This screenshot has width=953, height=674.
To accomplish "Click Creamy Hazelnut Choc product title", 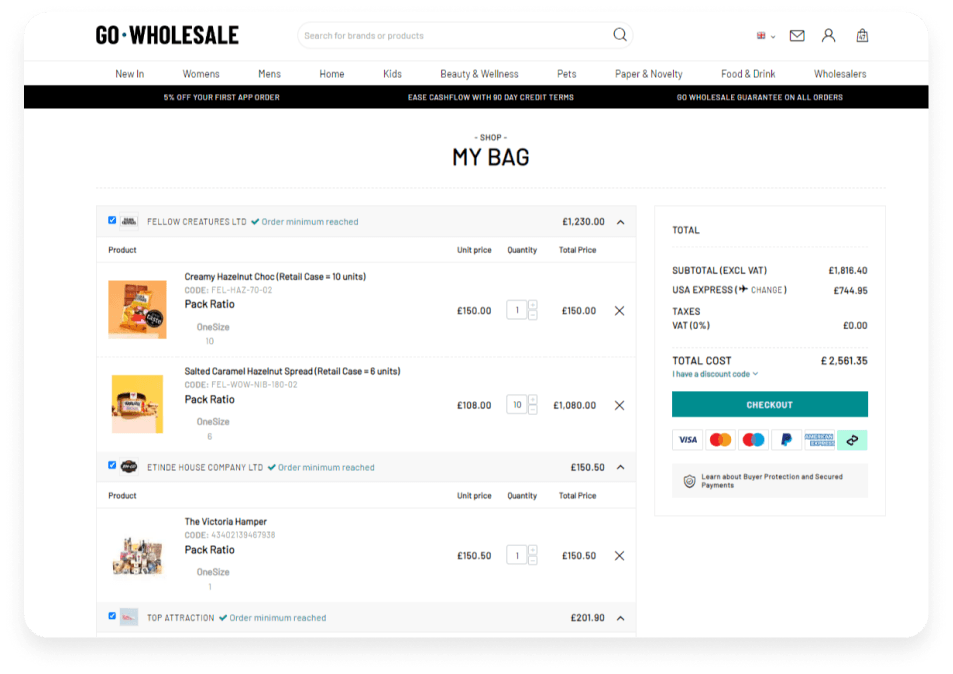I will point(275,277).
